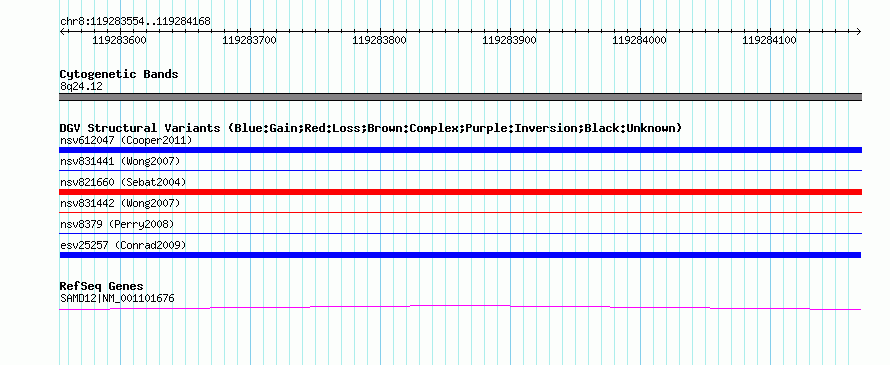Image resolution: width=890 pixels, height=365 pixels.
Task: Click ruler position 119284000
Action: pyautogui.click(x=640, y=40)
